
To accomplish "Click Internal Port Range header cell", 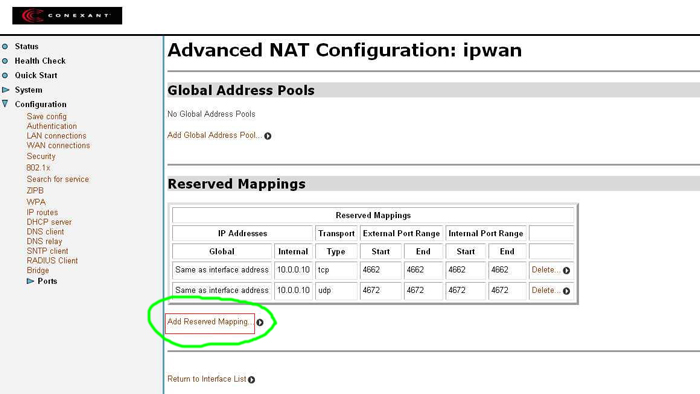I will coord(486,233).
